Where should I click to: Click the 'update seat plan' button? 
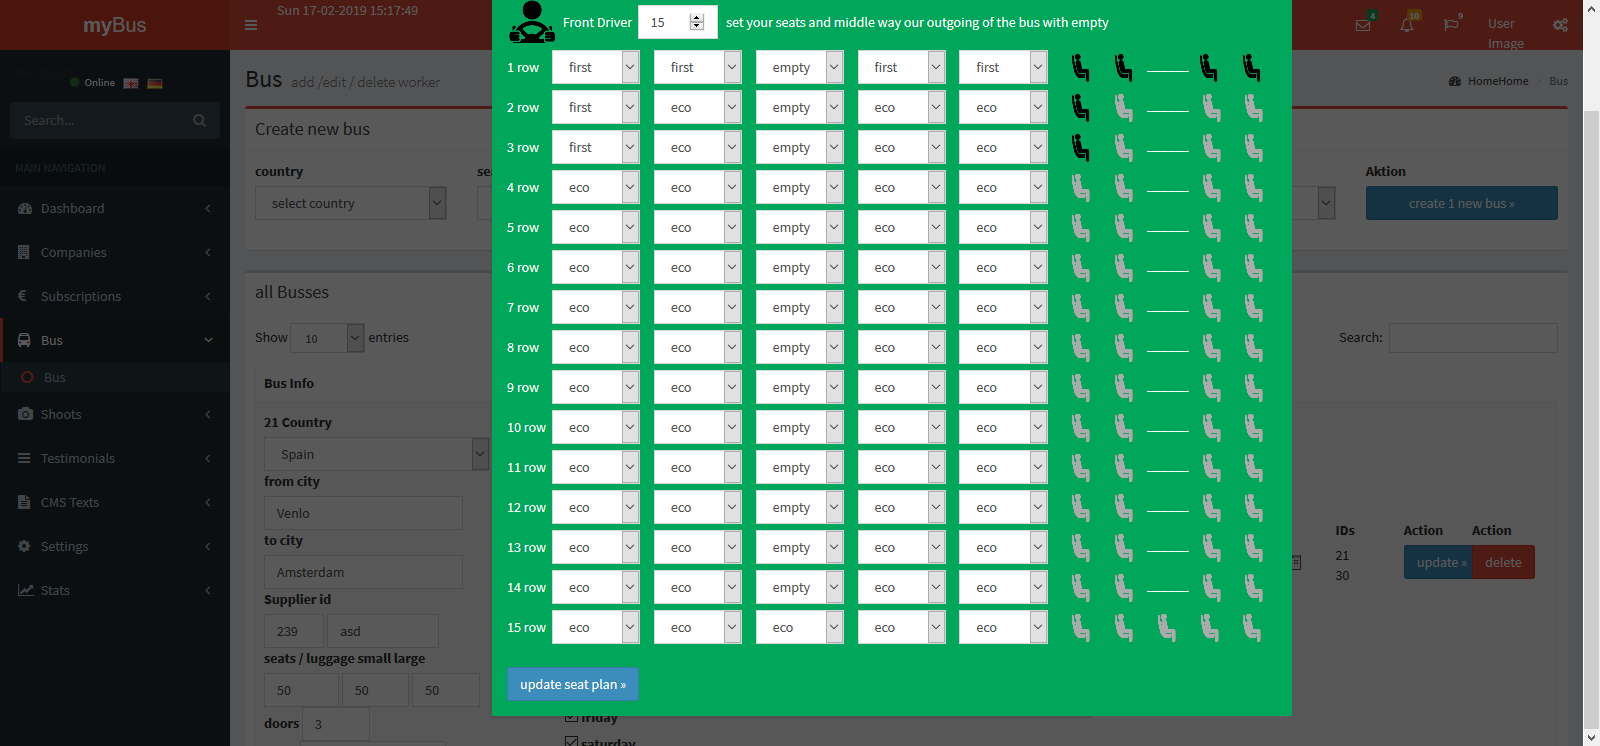(x=573, y=685)
